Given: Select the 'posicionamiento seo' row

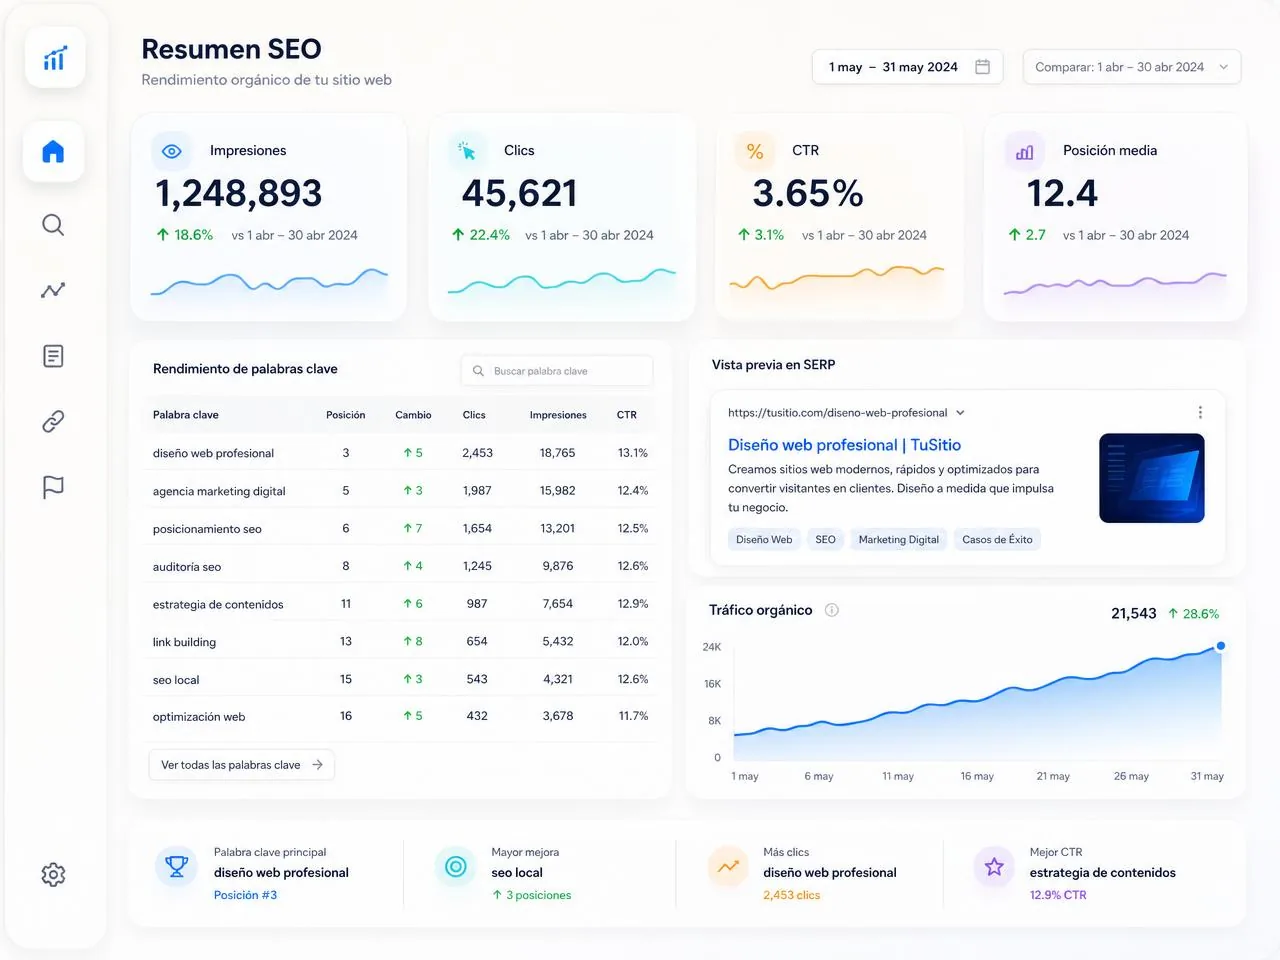Looking at the screenshot, I should (400, 529).
